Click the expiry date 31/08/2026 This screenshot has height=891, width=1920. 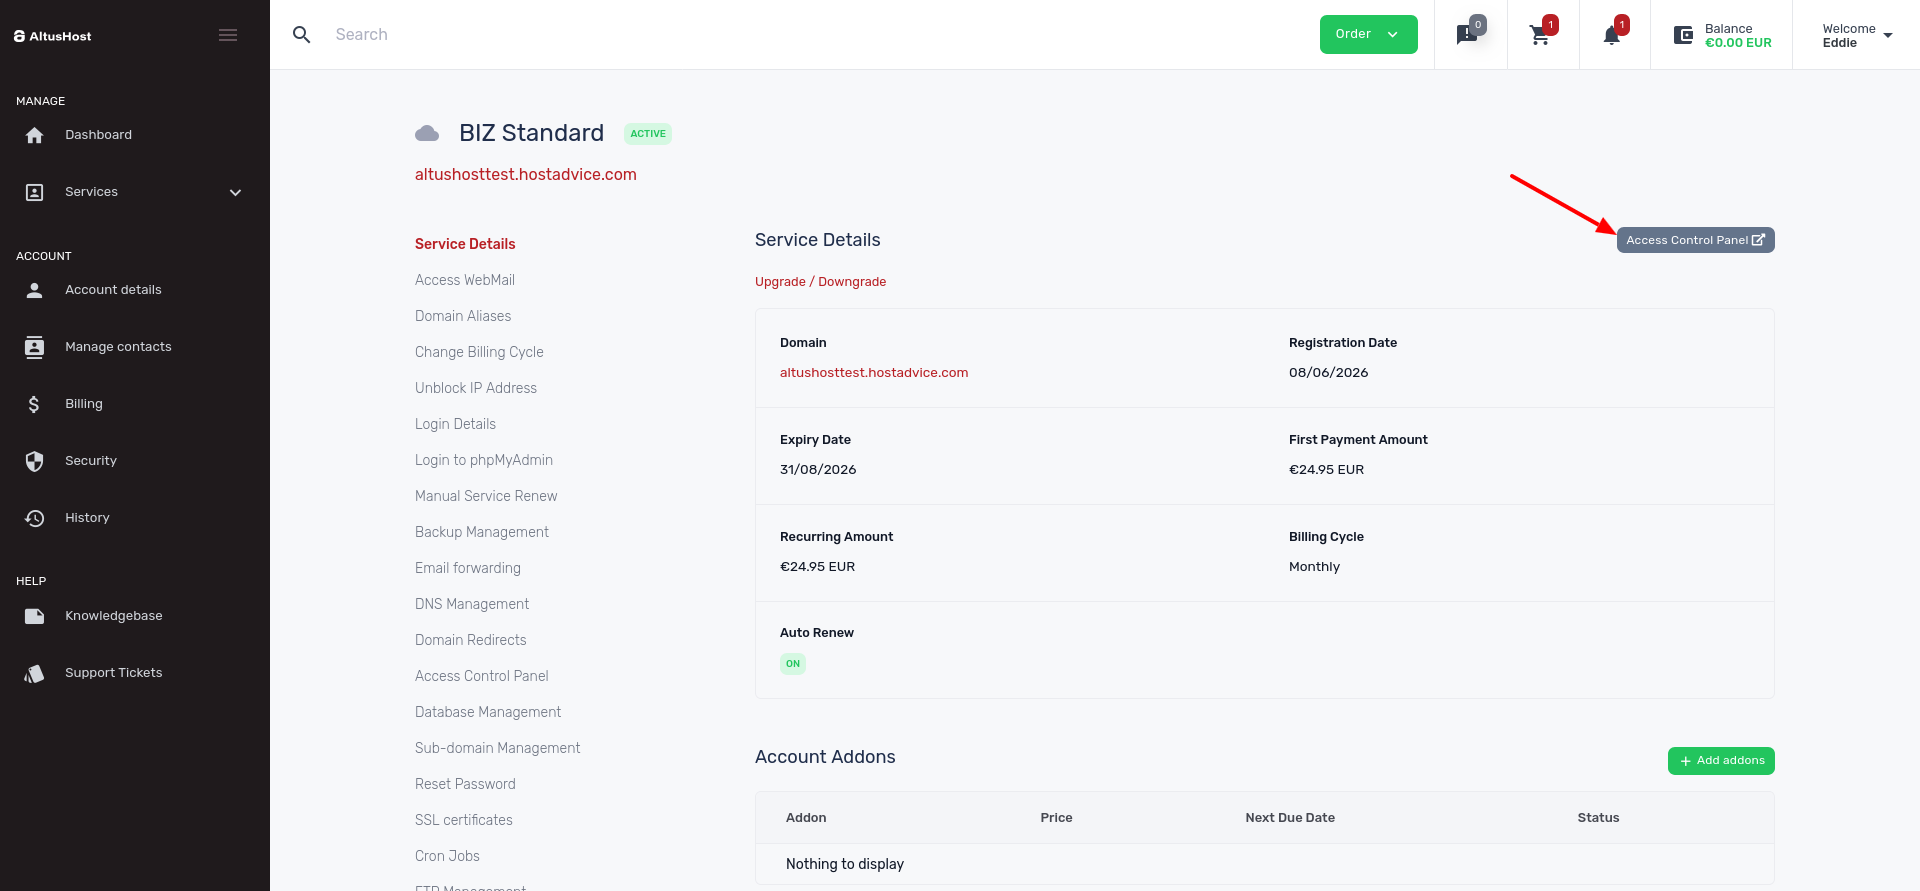point(818,470)
